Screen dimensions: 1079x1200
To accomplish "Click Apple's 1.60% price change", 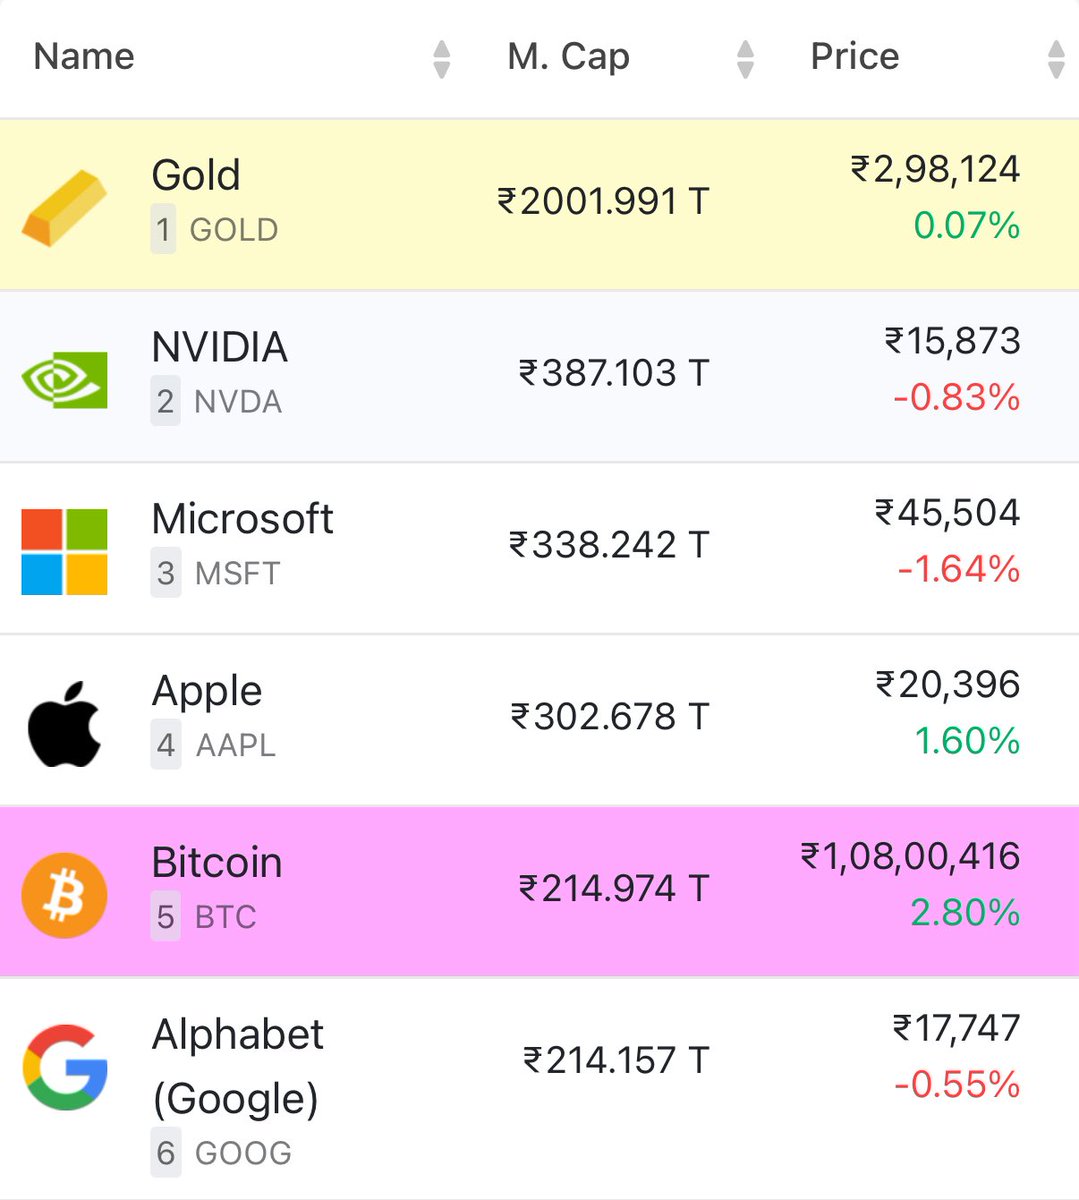I will [x=967, y=741].
